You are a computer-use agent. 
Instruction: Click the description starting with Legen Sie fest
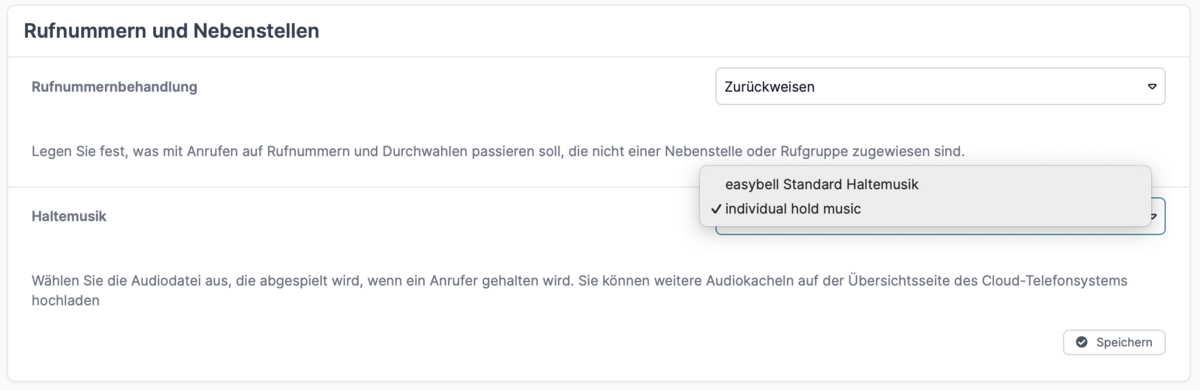tap(498, 152)
